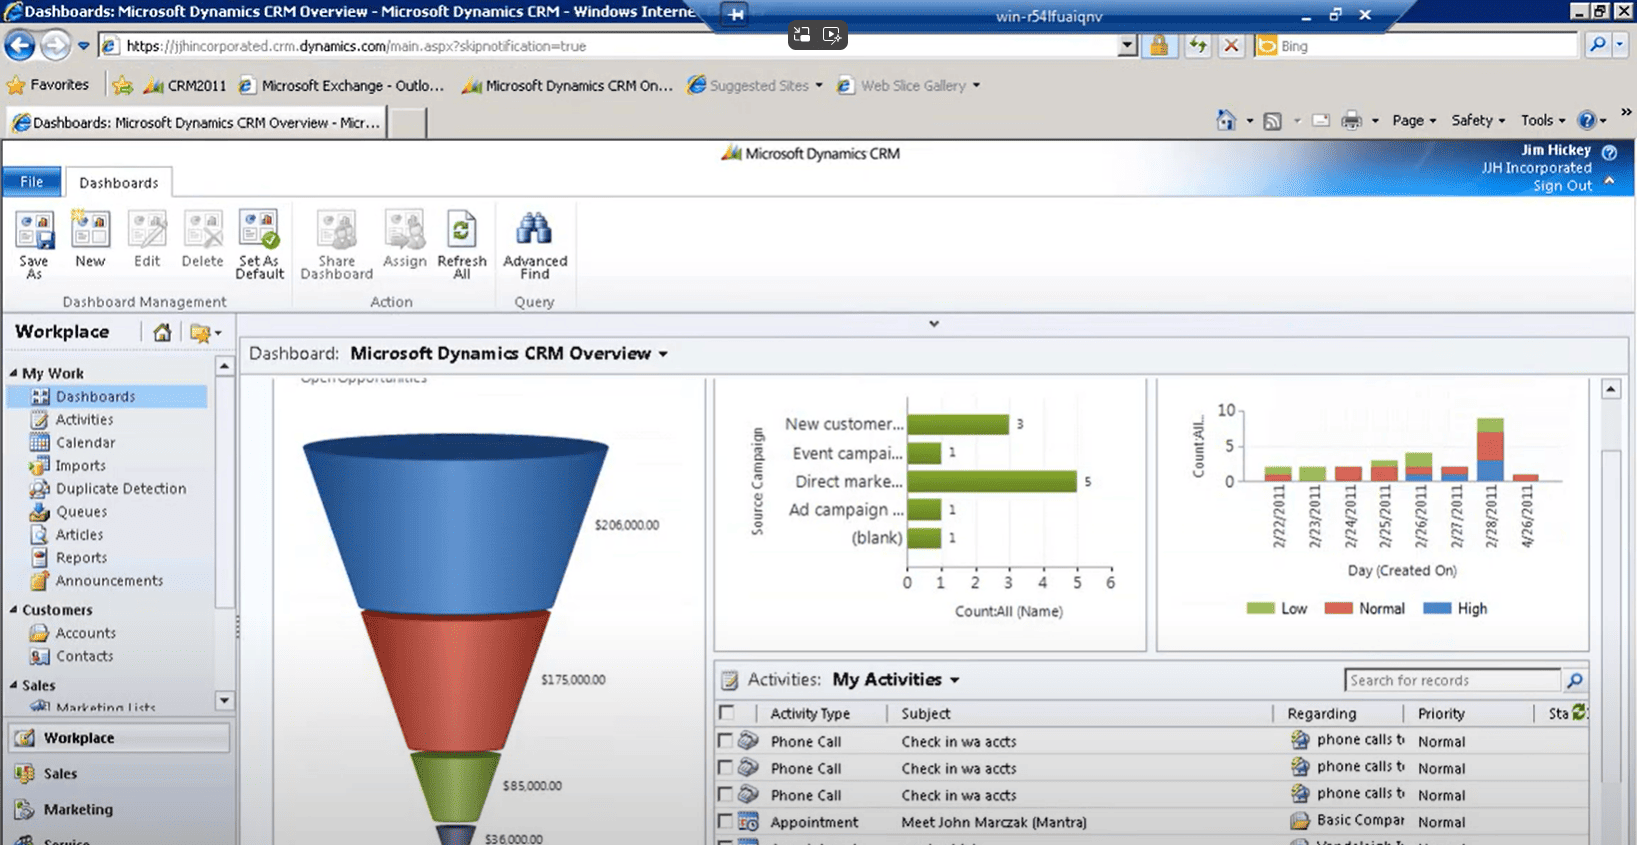
Task: Click the Favorites button
Action: (48, 85)
